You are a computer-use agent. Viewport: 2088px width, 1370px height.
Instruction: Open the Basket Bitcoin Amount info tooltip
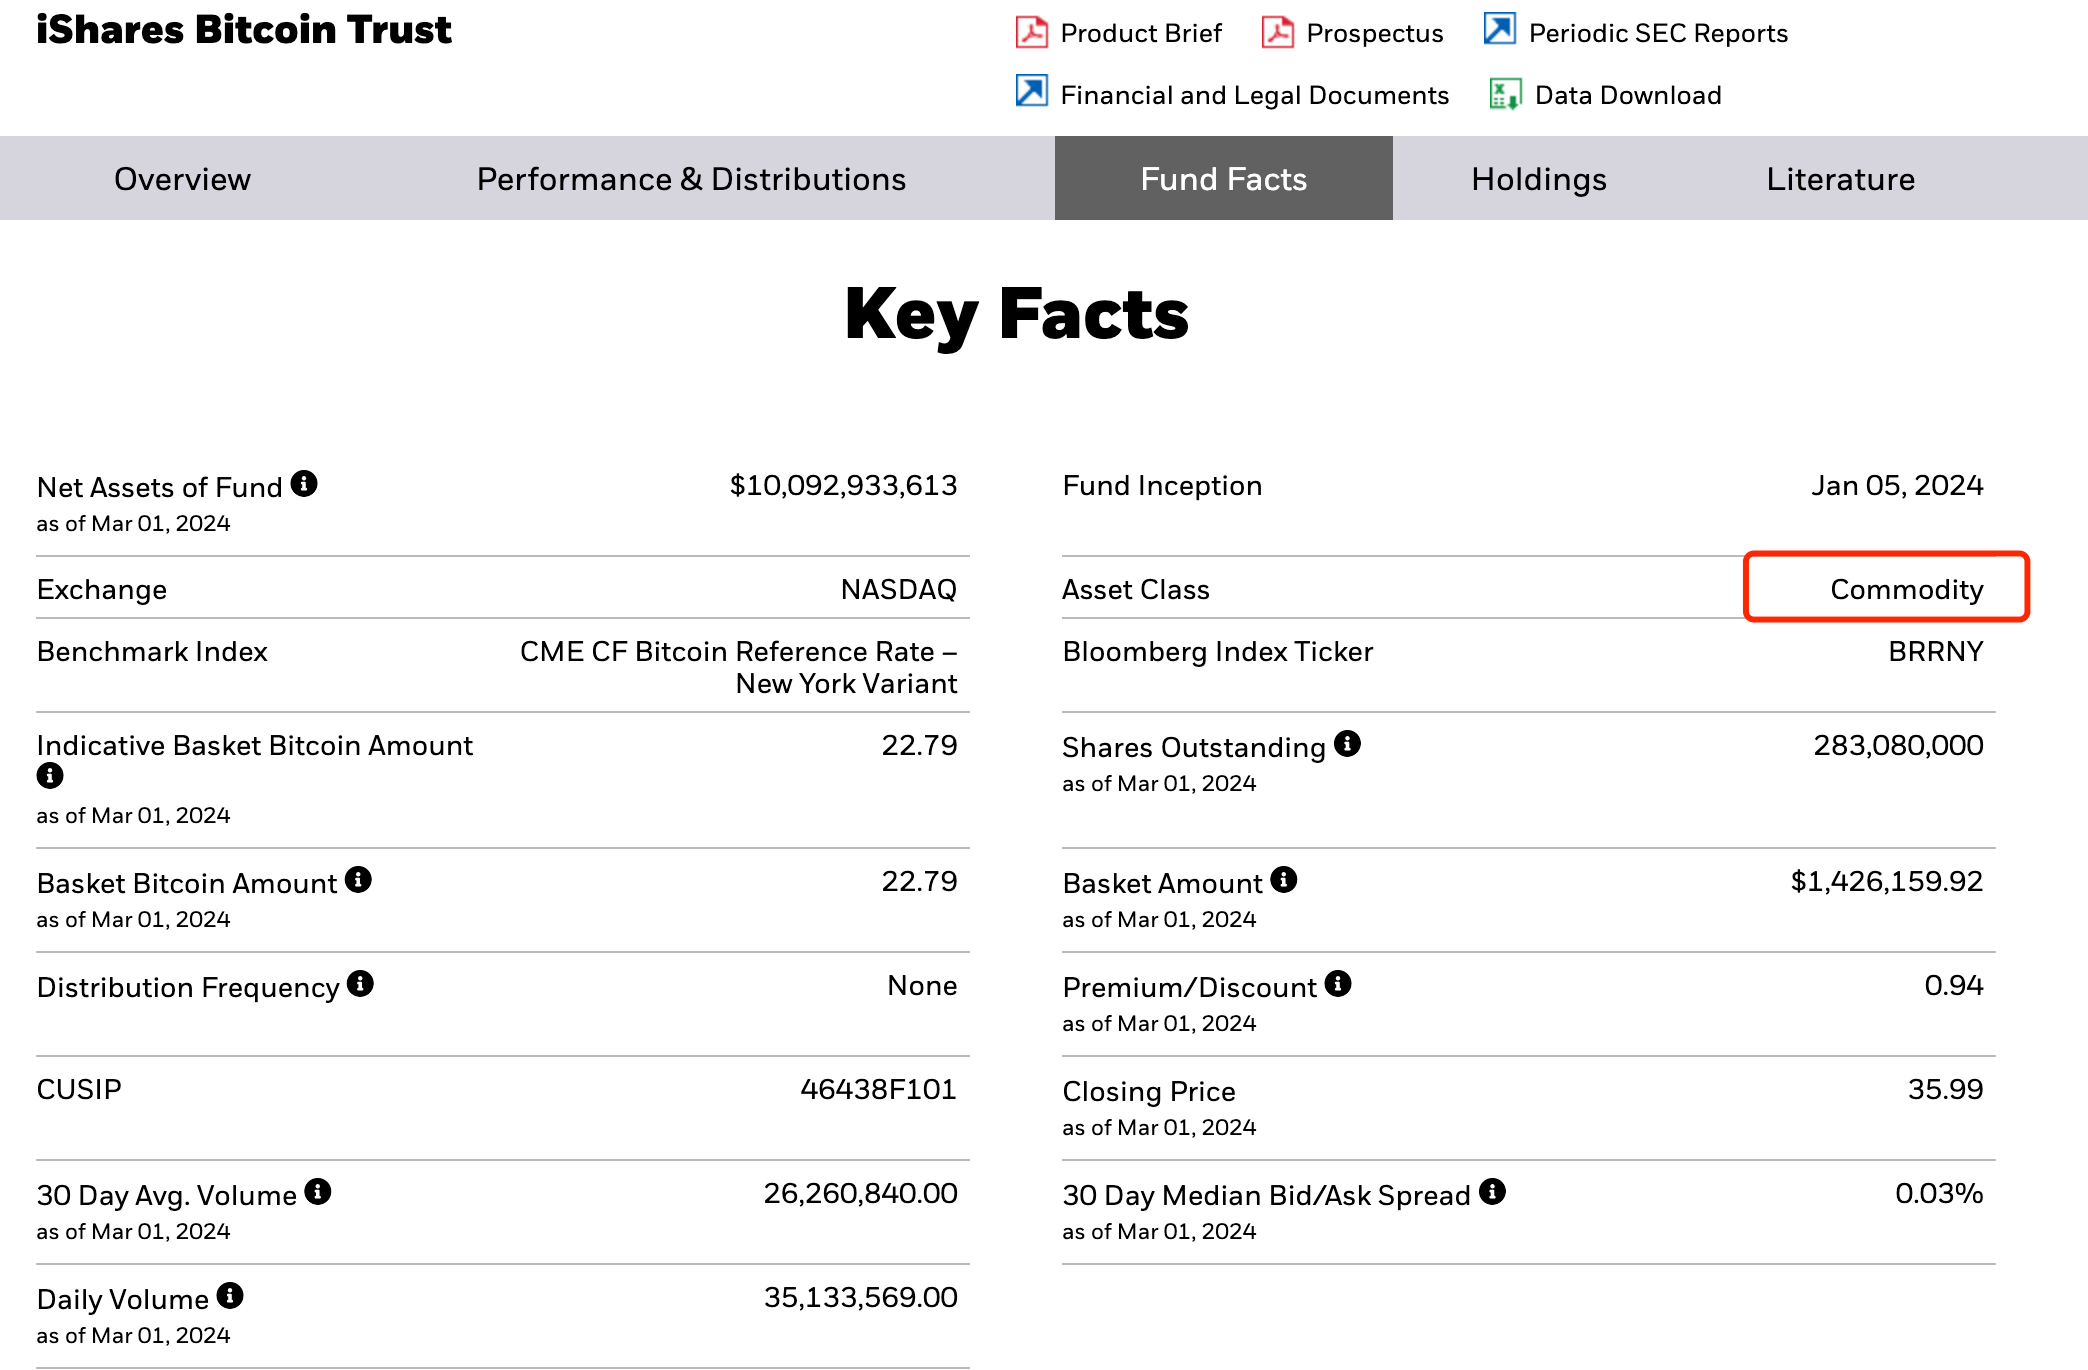click(358, 880)
